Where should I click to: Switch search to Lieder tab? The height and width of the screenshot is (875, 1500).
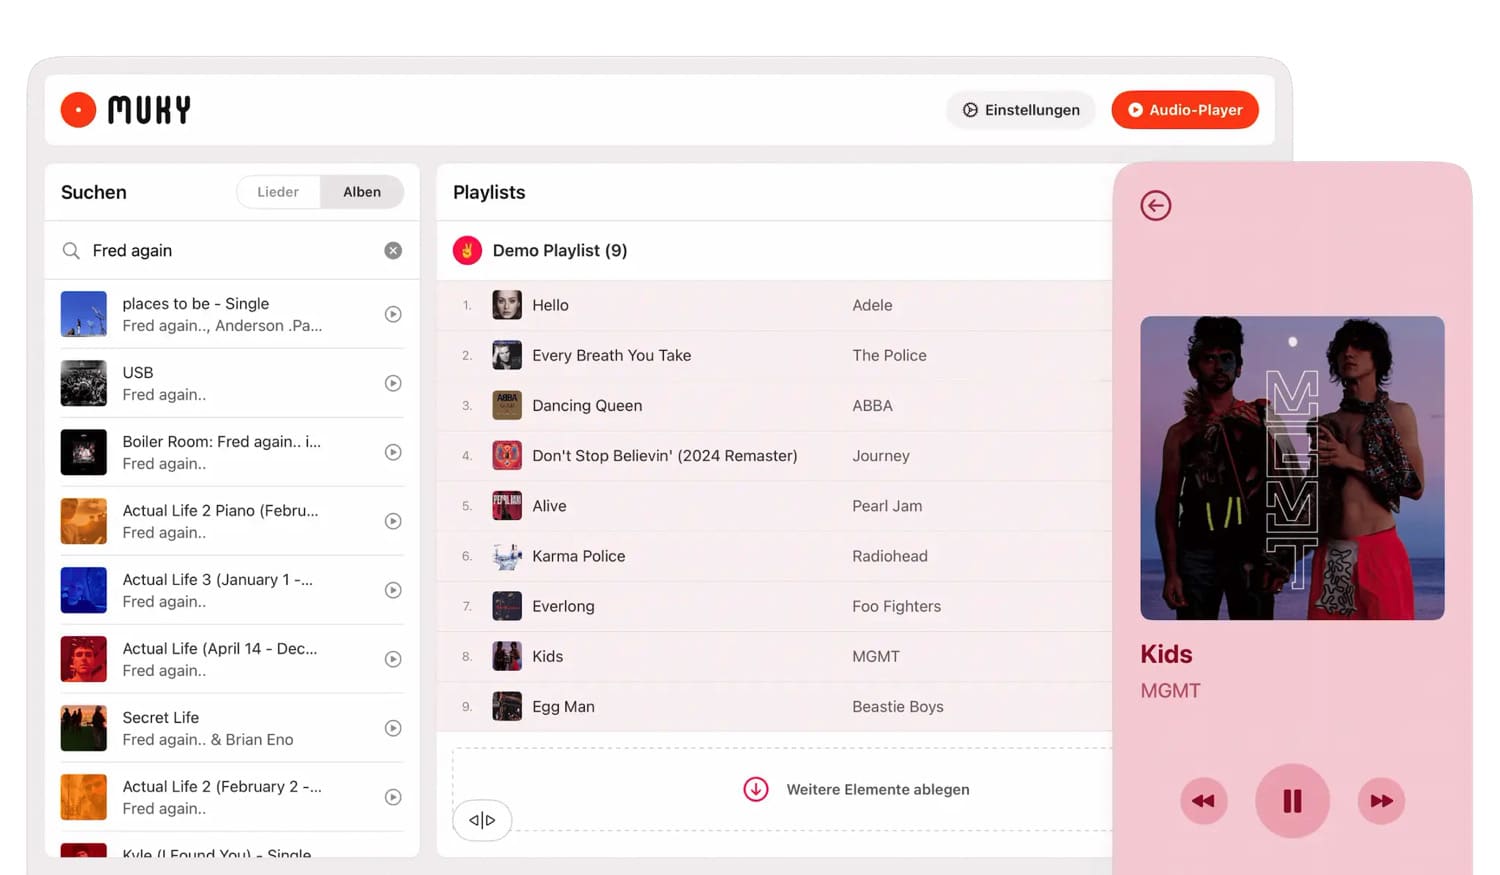(x=278, y=192)
